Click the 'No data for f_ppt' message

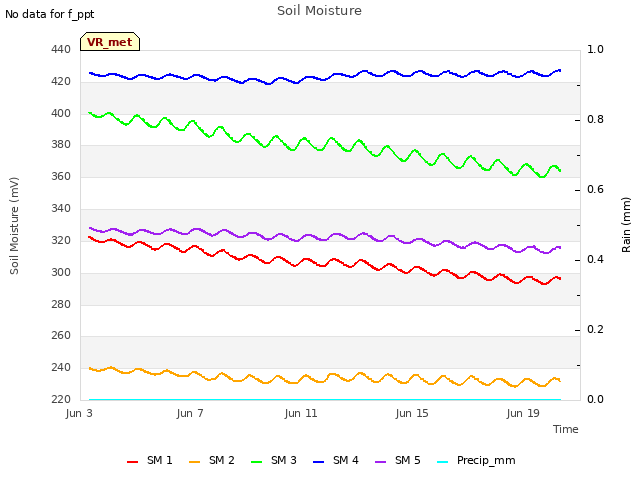pos(49,14)
